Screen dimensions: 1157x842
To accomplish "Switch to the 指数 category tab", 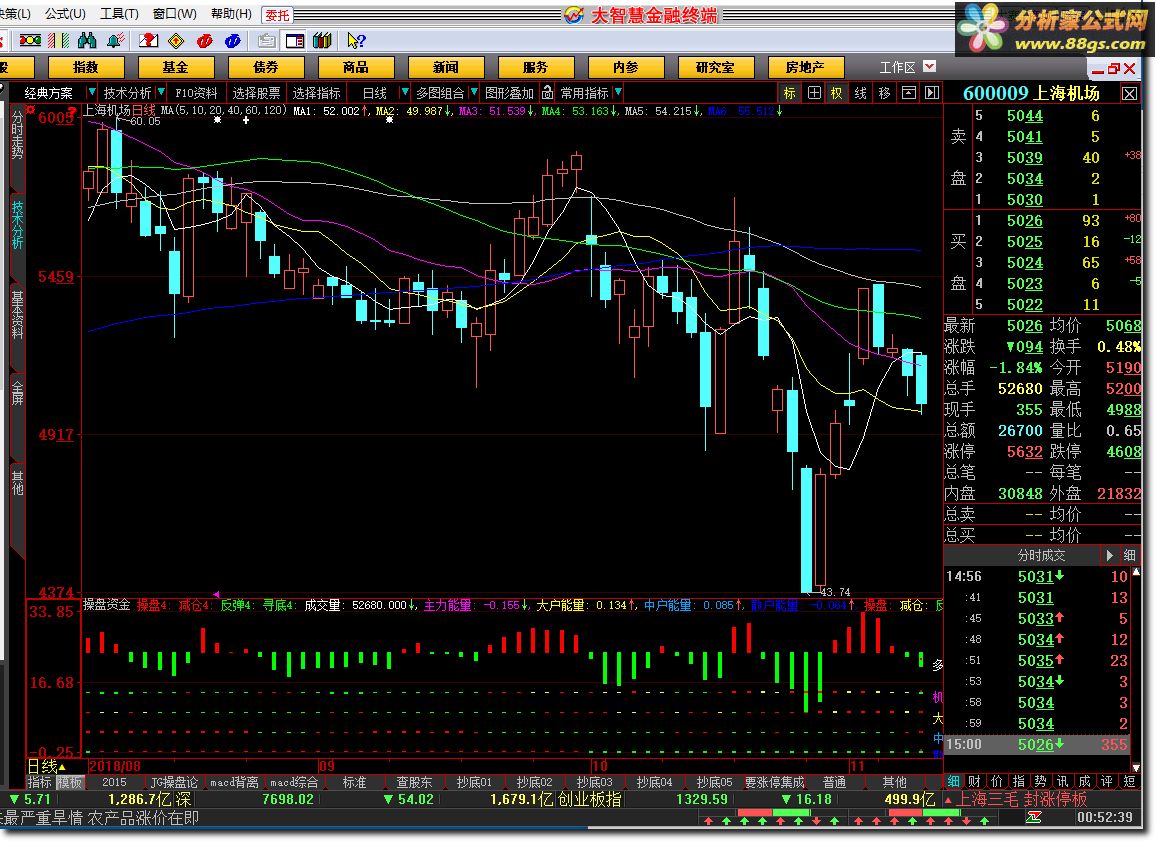I will pos(86,67).
